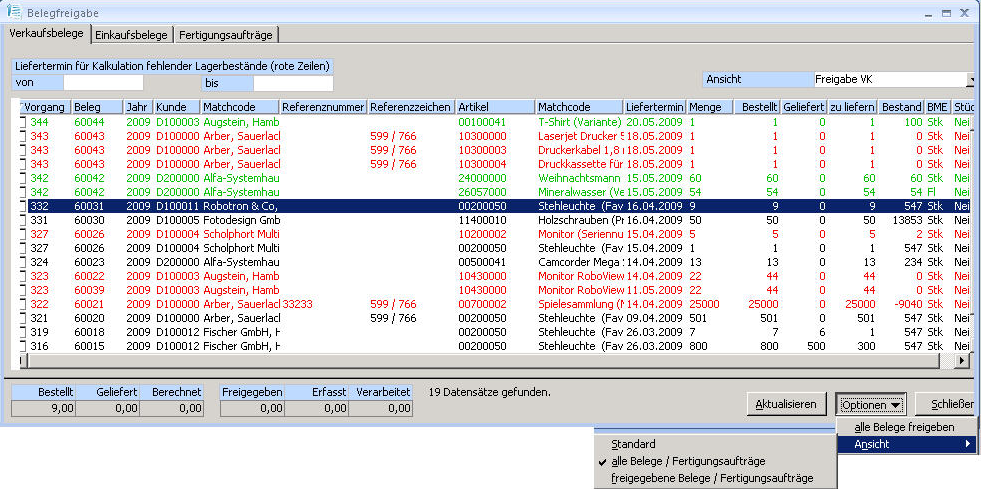
Task: Select 'freigegebene Belege / Fertigungsaufträge' option
Action: [712, 479]
